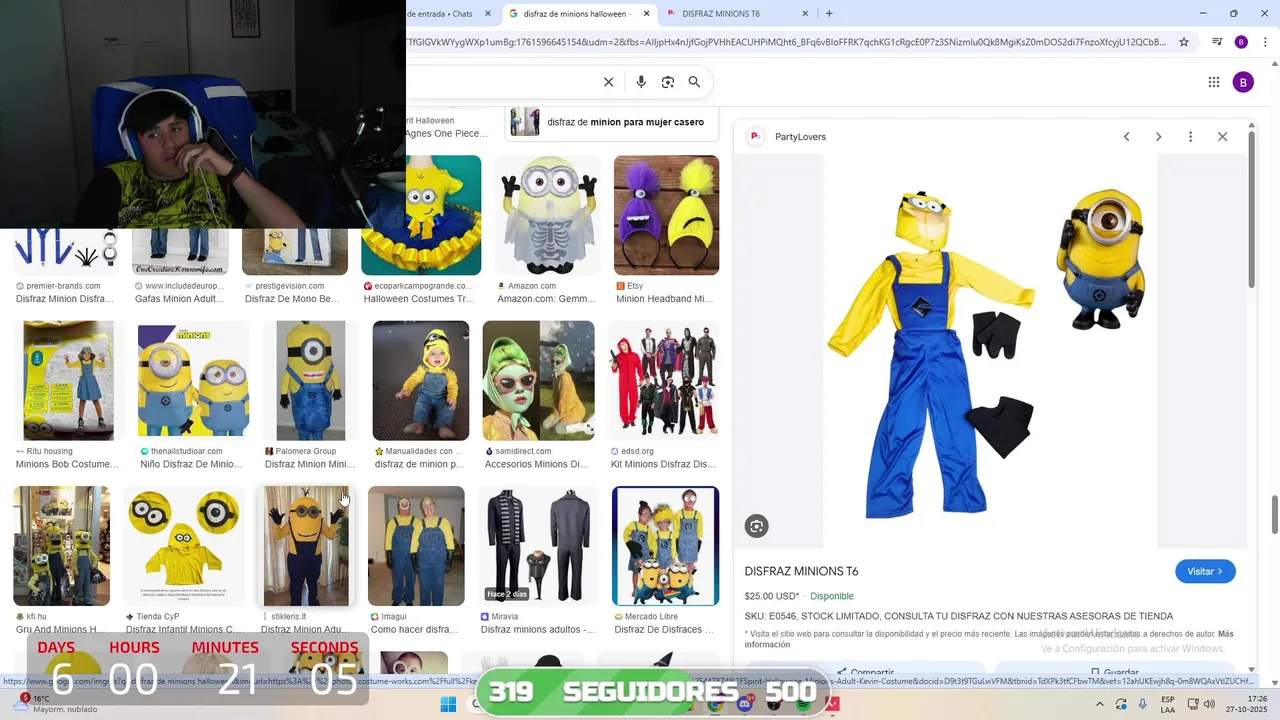This screenshot has width=1280, height=720.
Task: Open Manualidades baby minion costume thumbnail
Action: point(421,380)
